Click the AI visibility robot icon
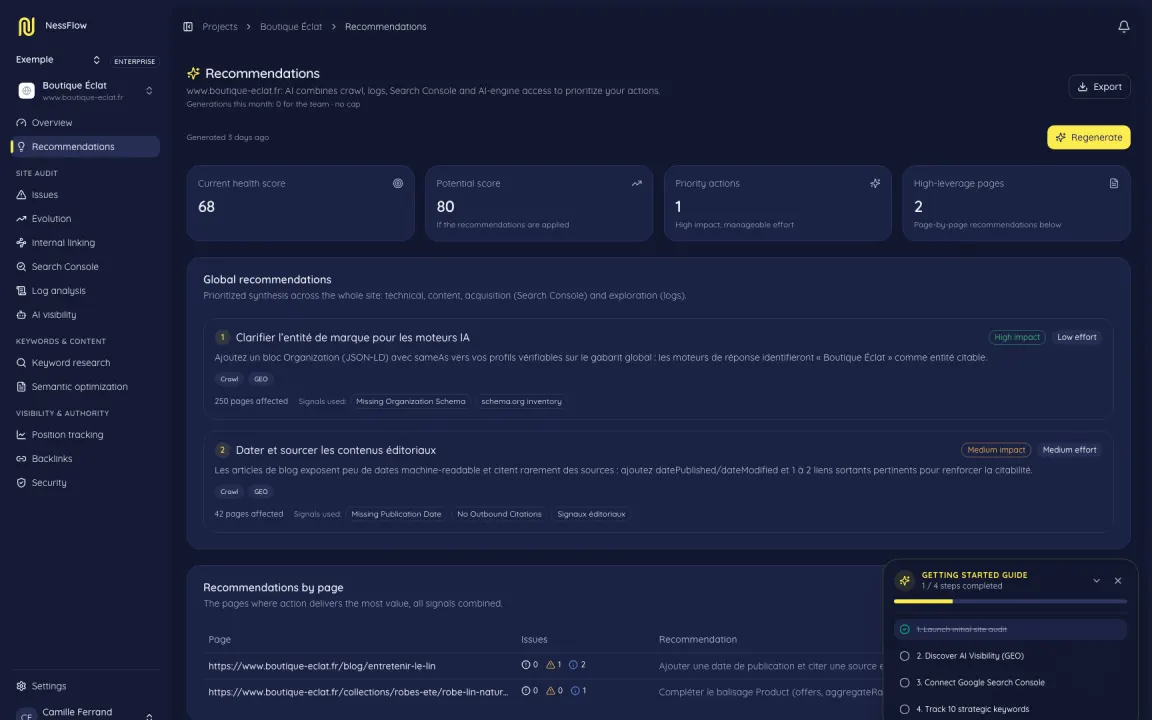1152x720 pixels. tap(21, 314)
